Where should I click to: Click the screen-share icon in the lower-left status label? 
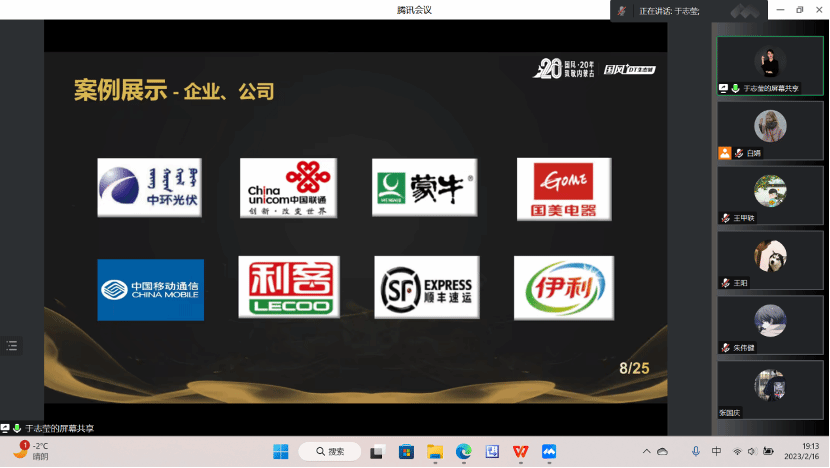[x=5, y=428]
